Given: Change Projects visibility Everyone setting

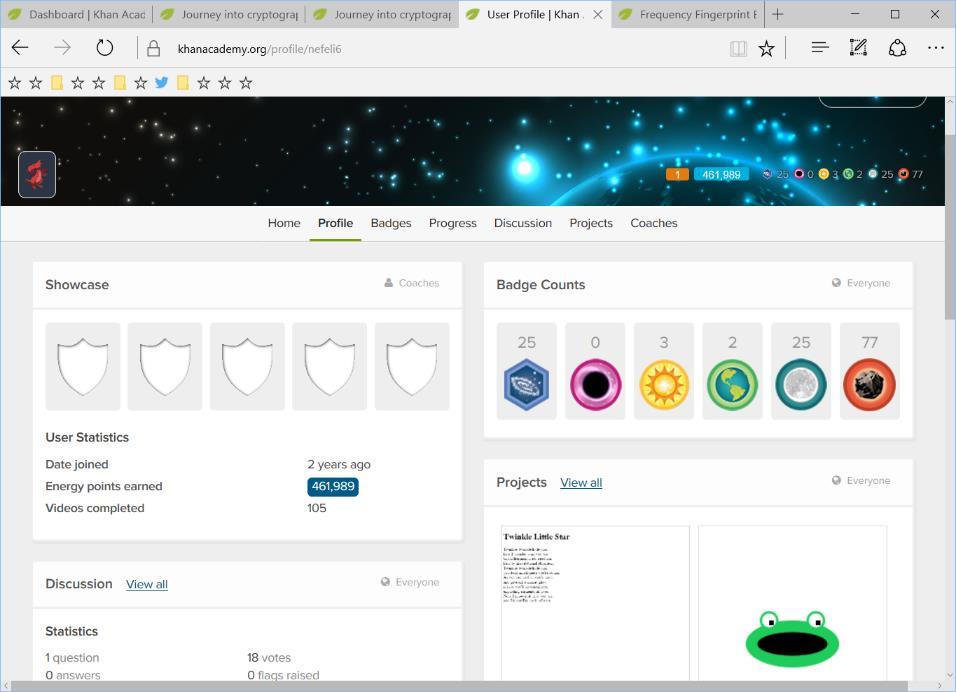Looking at the screenshot, I should [861, 480].
